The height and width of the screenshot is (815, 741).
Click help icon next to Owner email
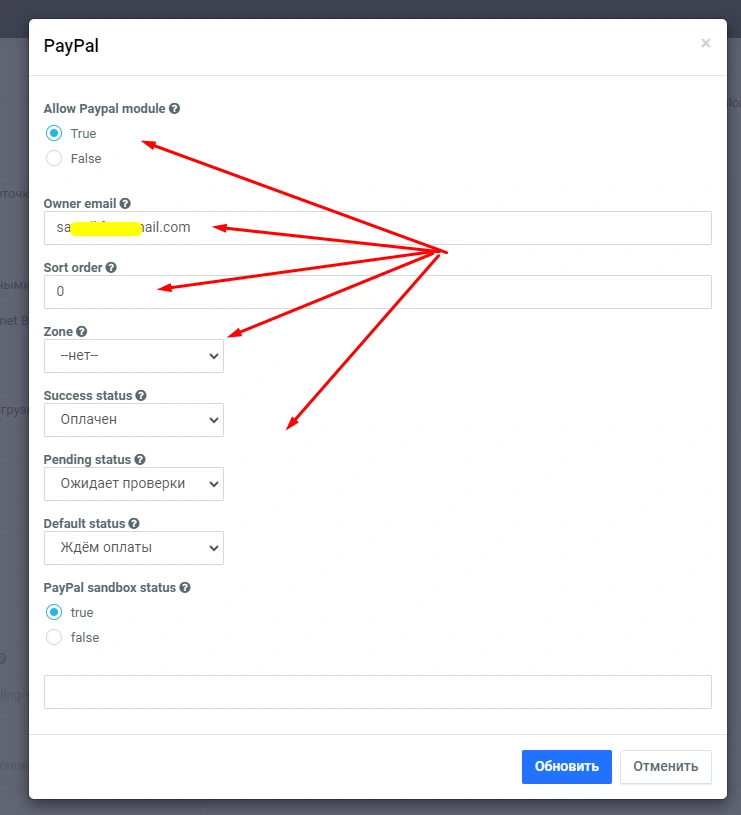point(125,203)
